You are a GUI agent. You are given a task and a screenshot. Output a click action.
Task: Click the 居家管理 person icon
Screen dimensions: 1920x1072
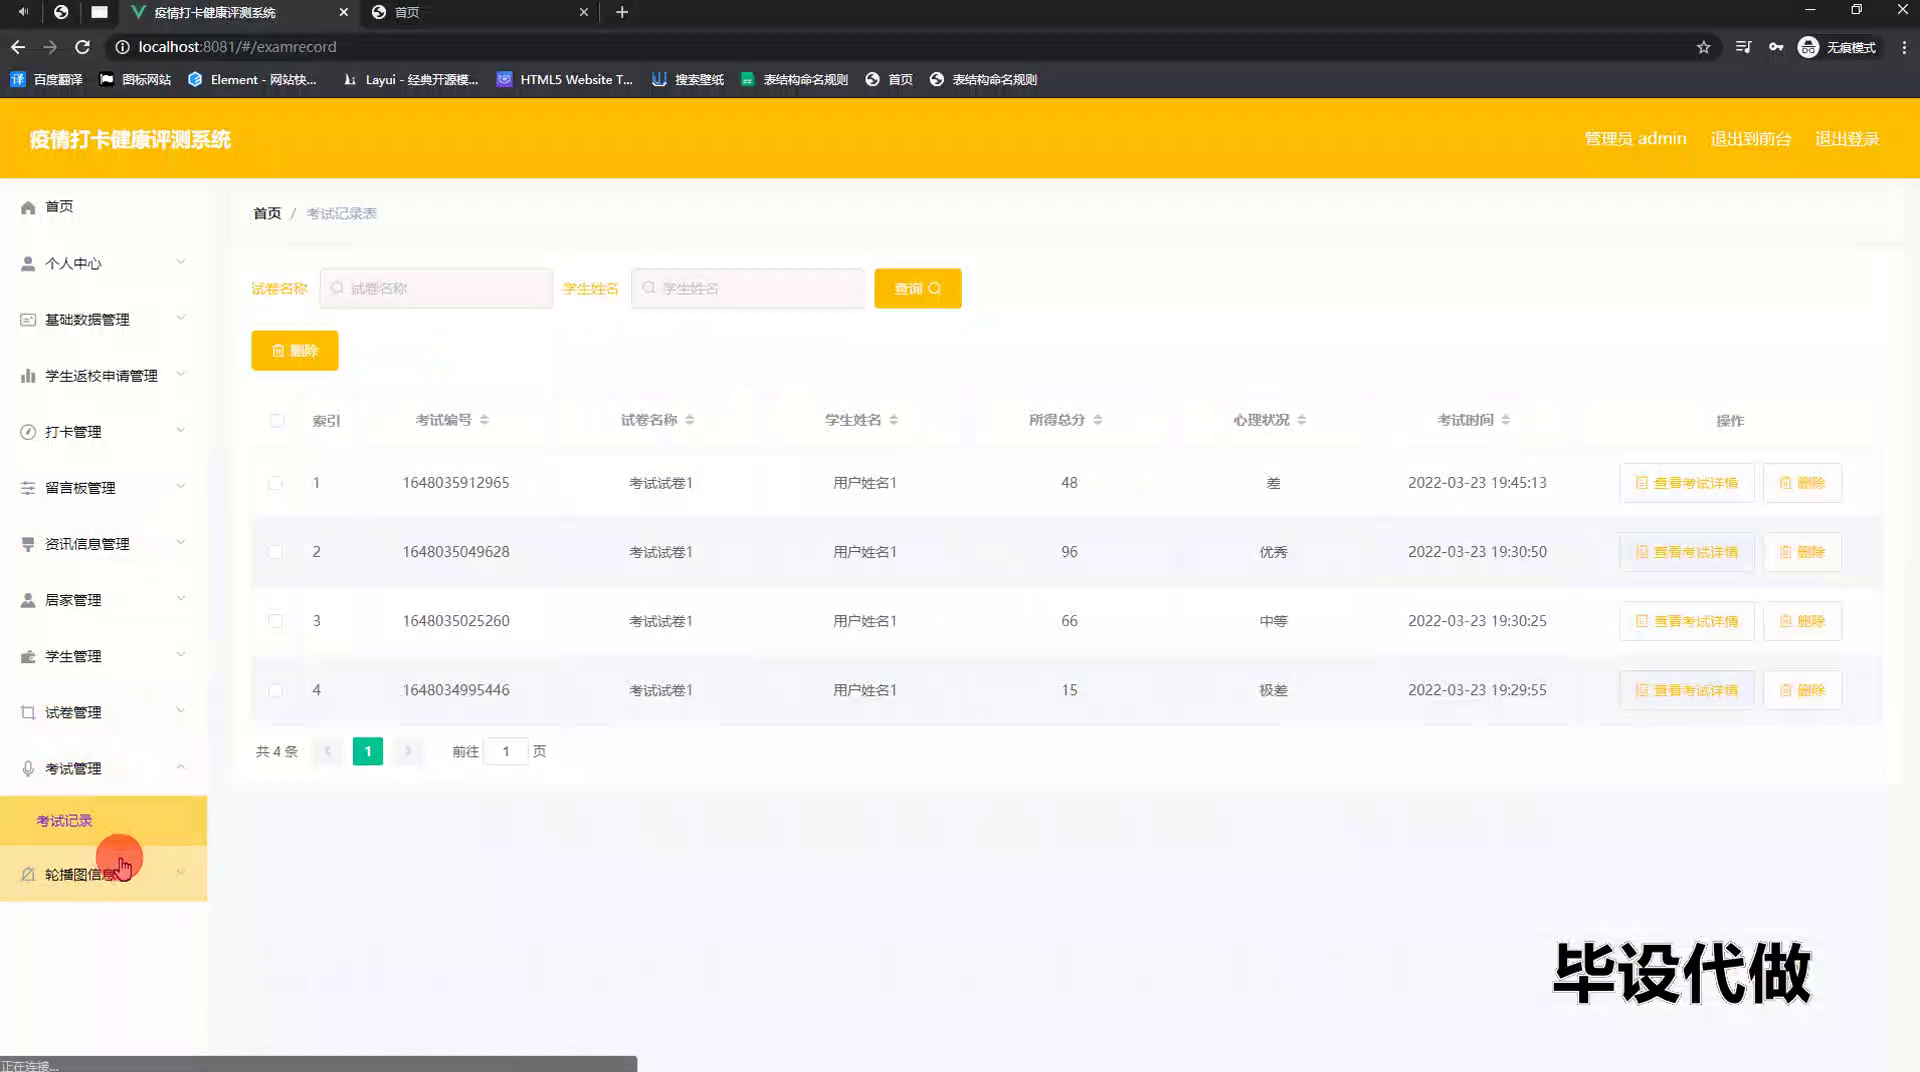click(28, 600)
